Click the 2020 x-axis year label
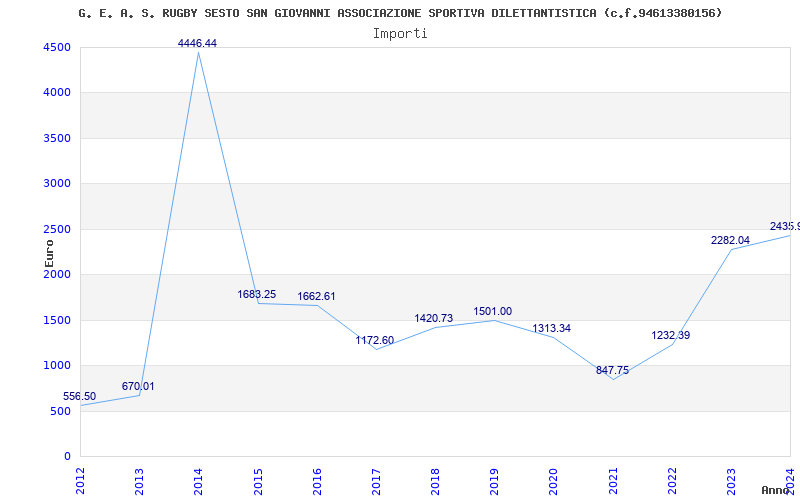The height and width of the screenshot is (500, 800). coord(554,481)
